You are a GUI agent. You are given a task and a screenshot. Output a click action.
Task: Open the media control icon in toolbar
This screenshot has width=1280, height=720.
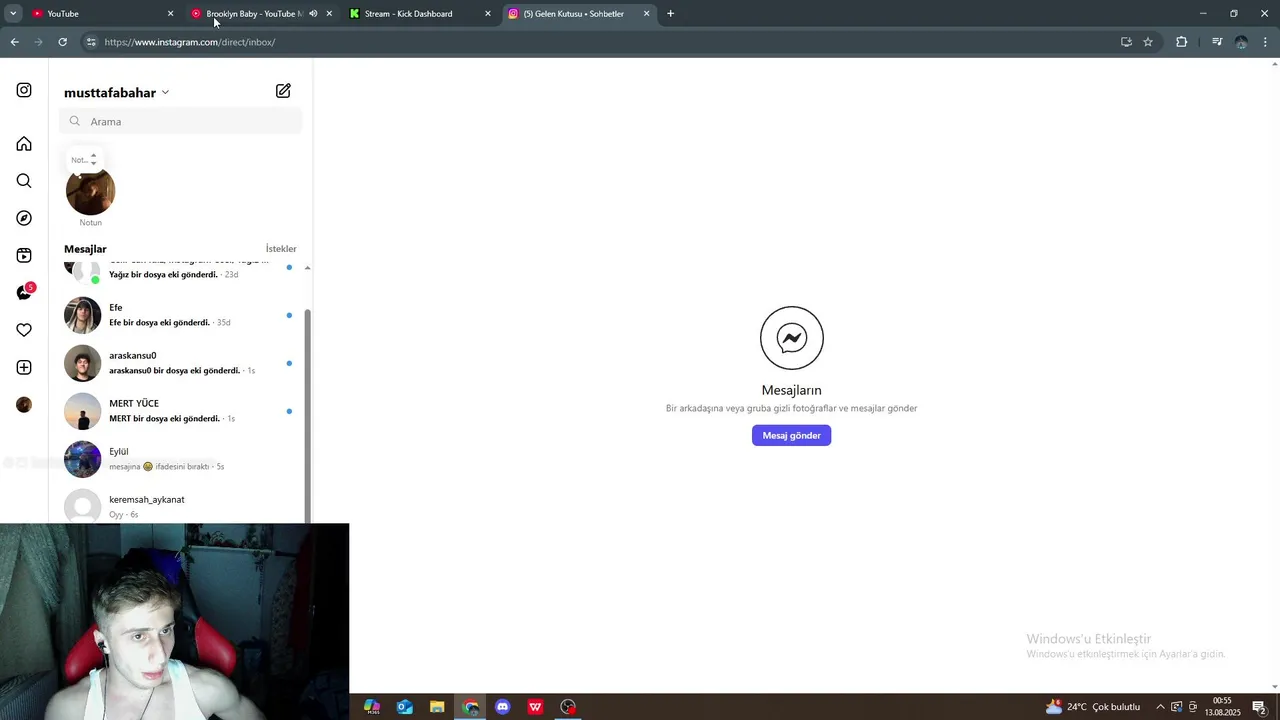[1217, 42]
